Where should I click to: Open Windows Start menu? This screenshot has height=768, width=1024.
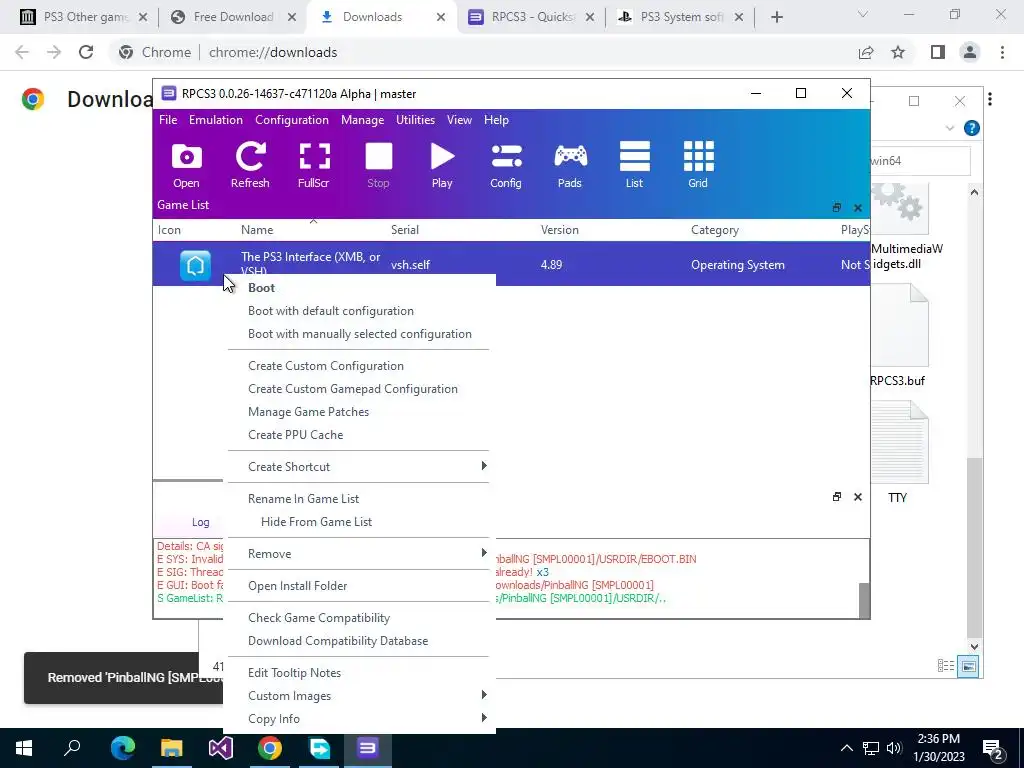coord(24,748)
